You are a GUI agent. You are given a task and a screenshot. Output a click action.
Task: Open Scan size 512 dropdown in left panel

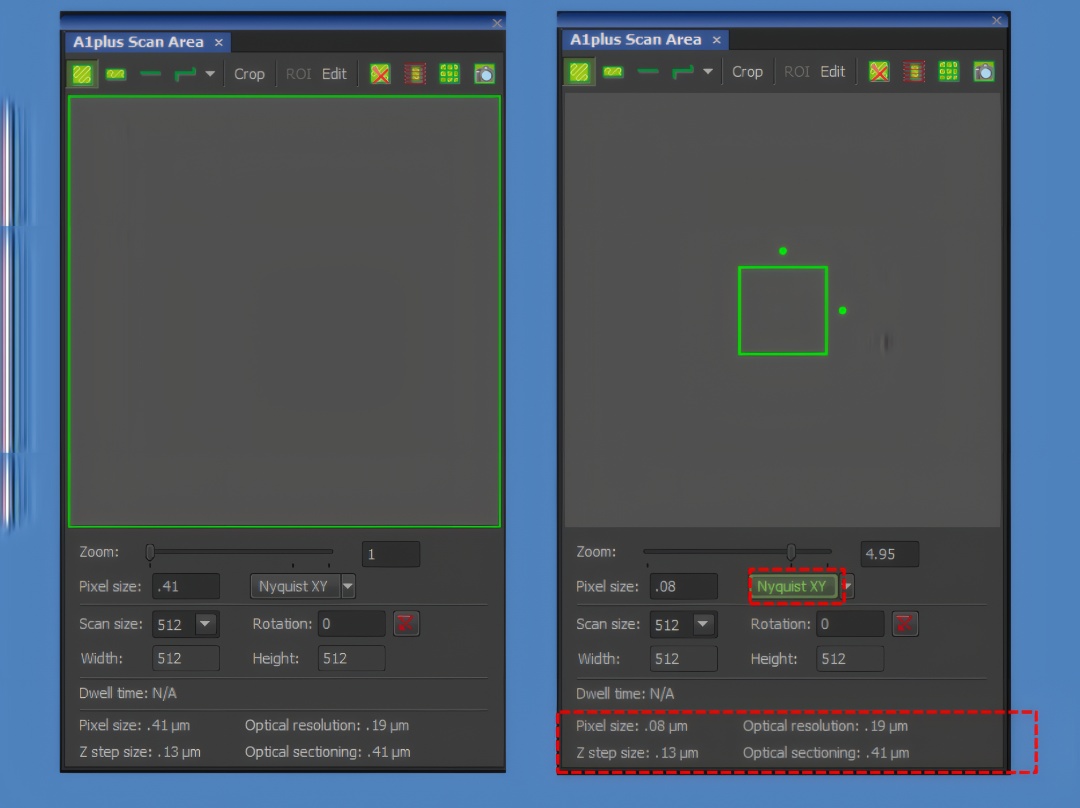205,624
